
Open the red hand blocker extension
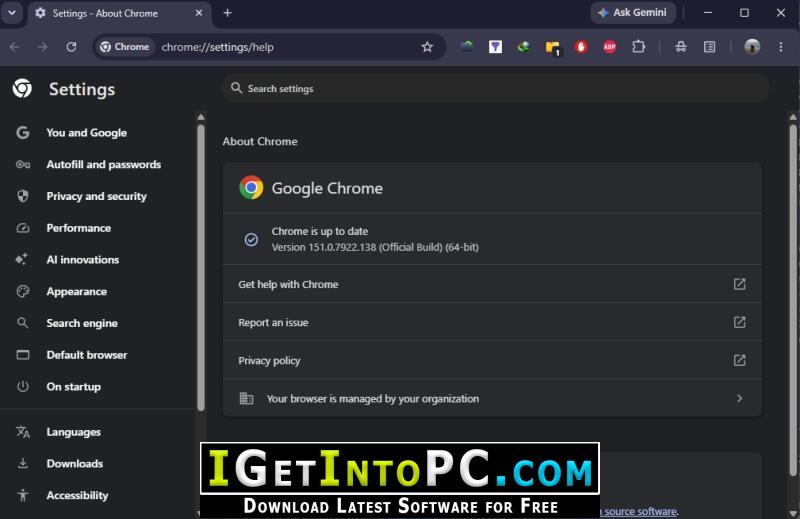pos(581,47)
